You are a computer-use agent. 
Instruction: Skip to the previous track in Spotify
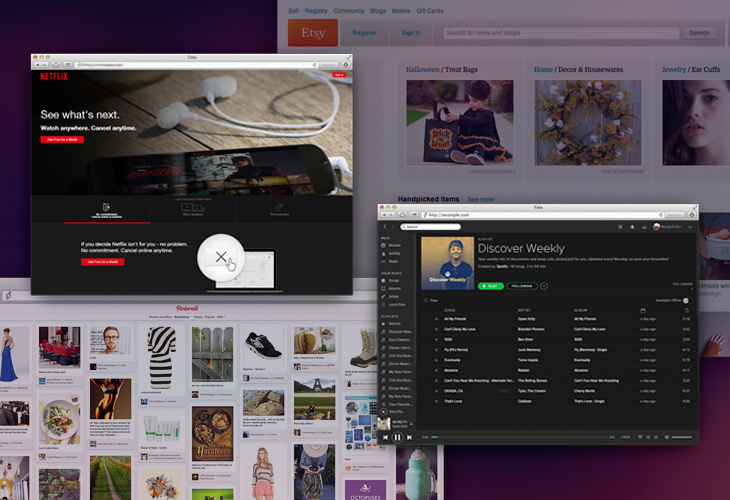point(385,437)
